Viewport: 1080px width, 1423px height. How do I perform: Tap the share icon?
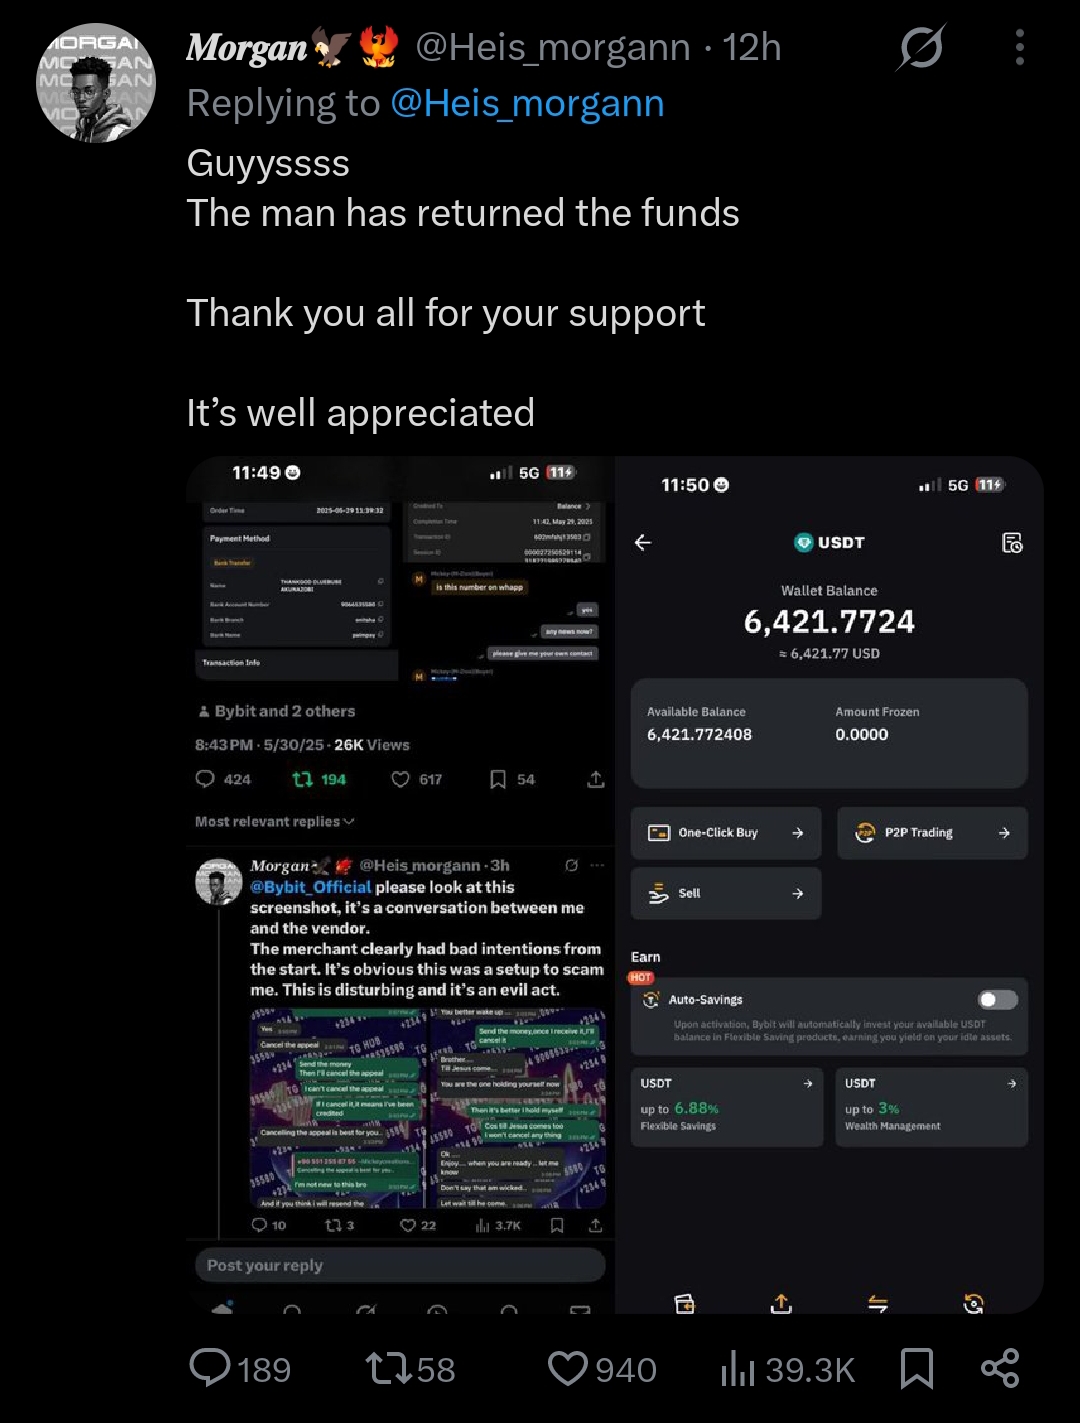[x=999, y=1368]
